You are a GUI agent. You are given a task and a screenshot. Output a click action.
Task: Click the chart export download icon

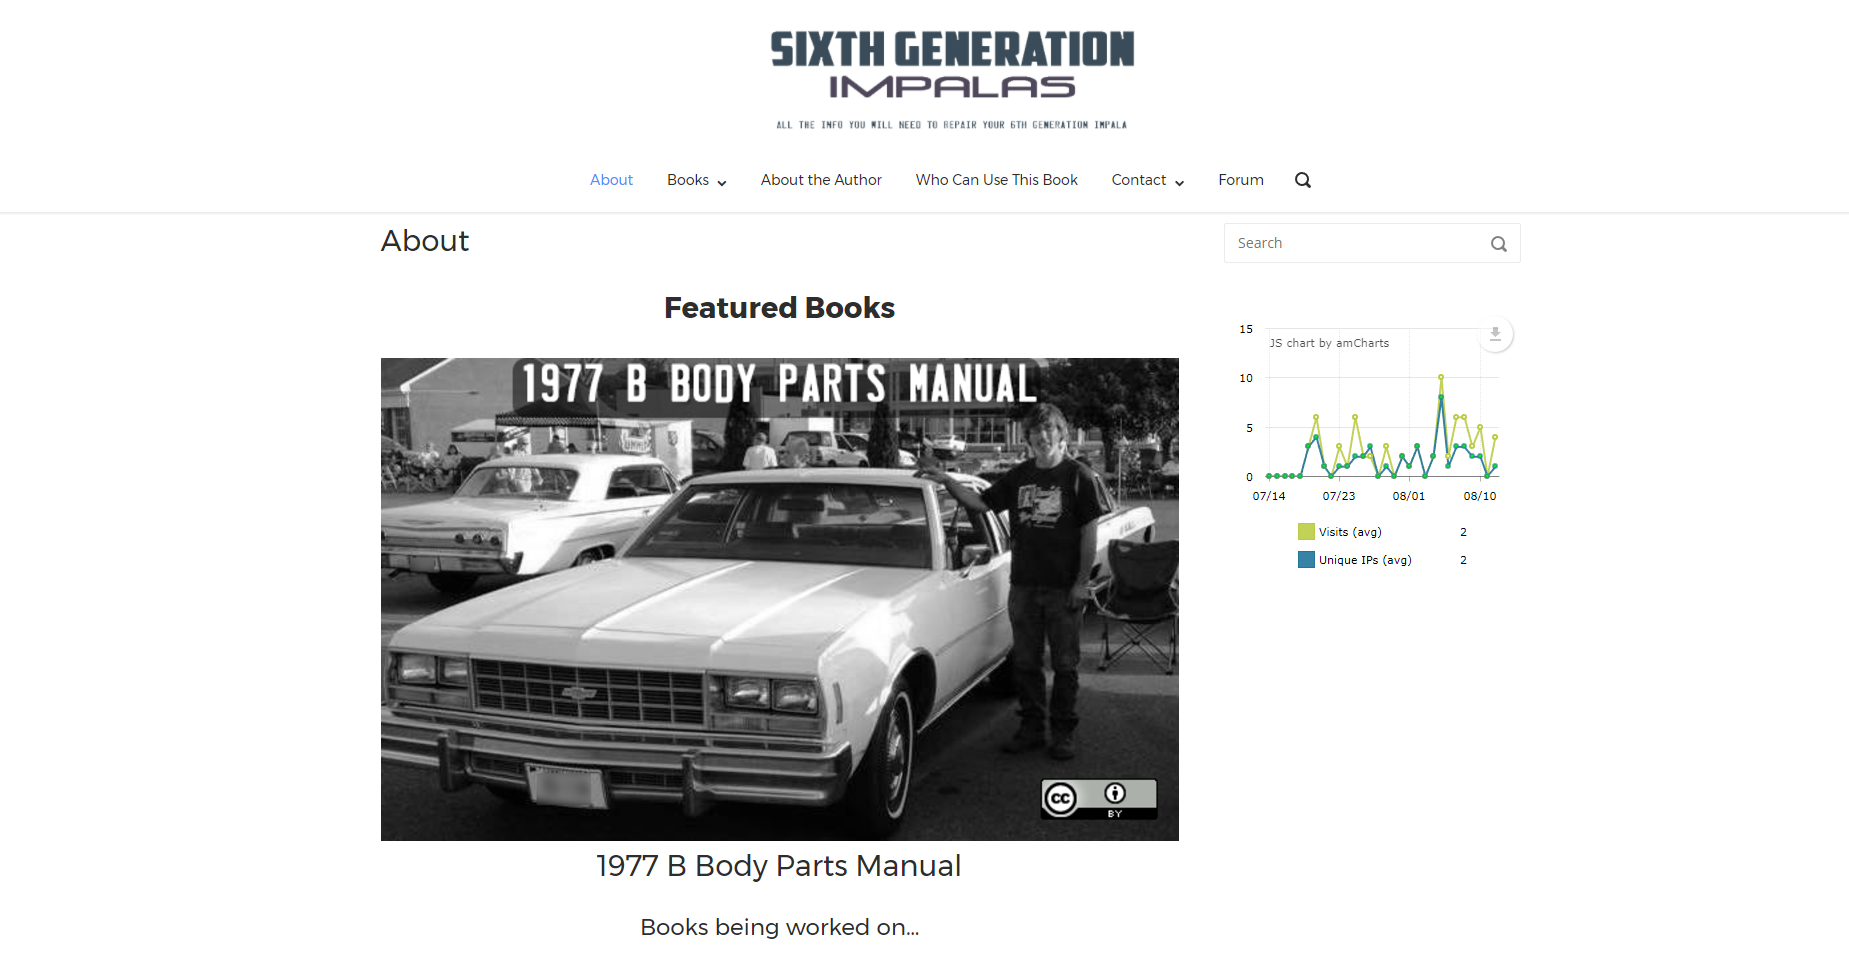tap(1495, 334)
